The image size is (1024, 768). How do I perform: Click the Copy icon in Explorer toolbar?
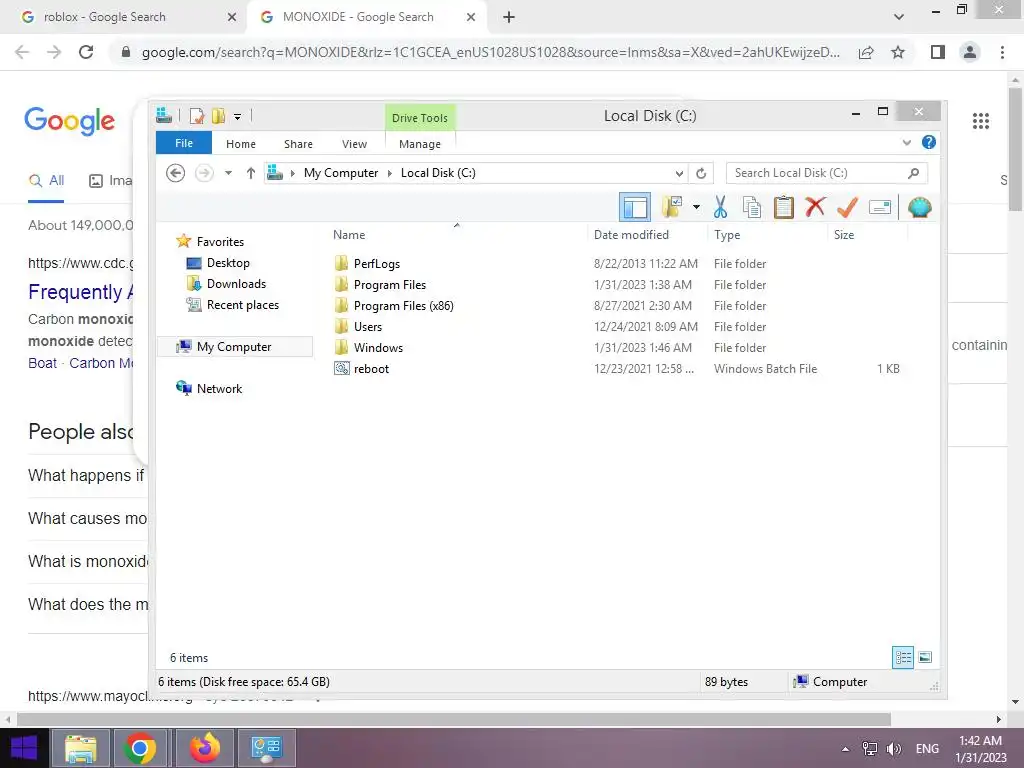click(752, 208)
